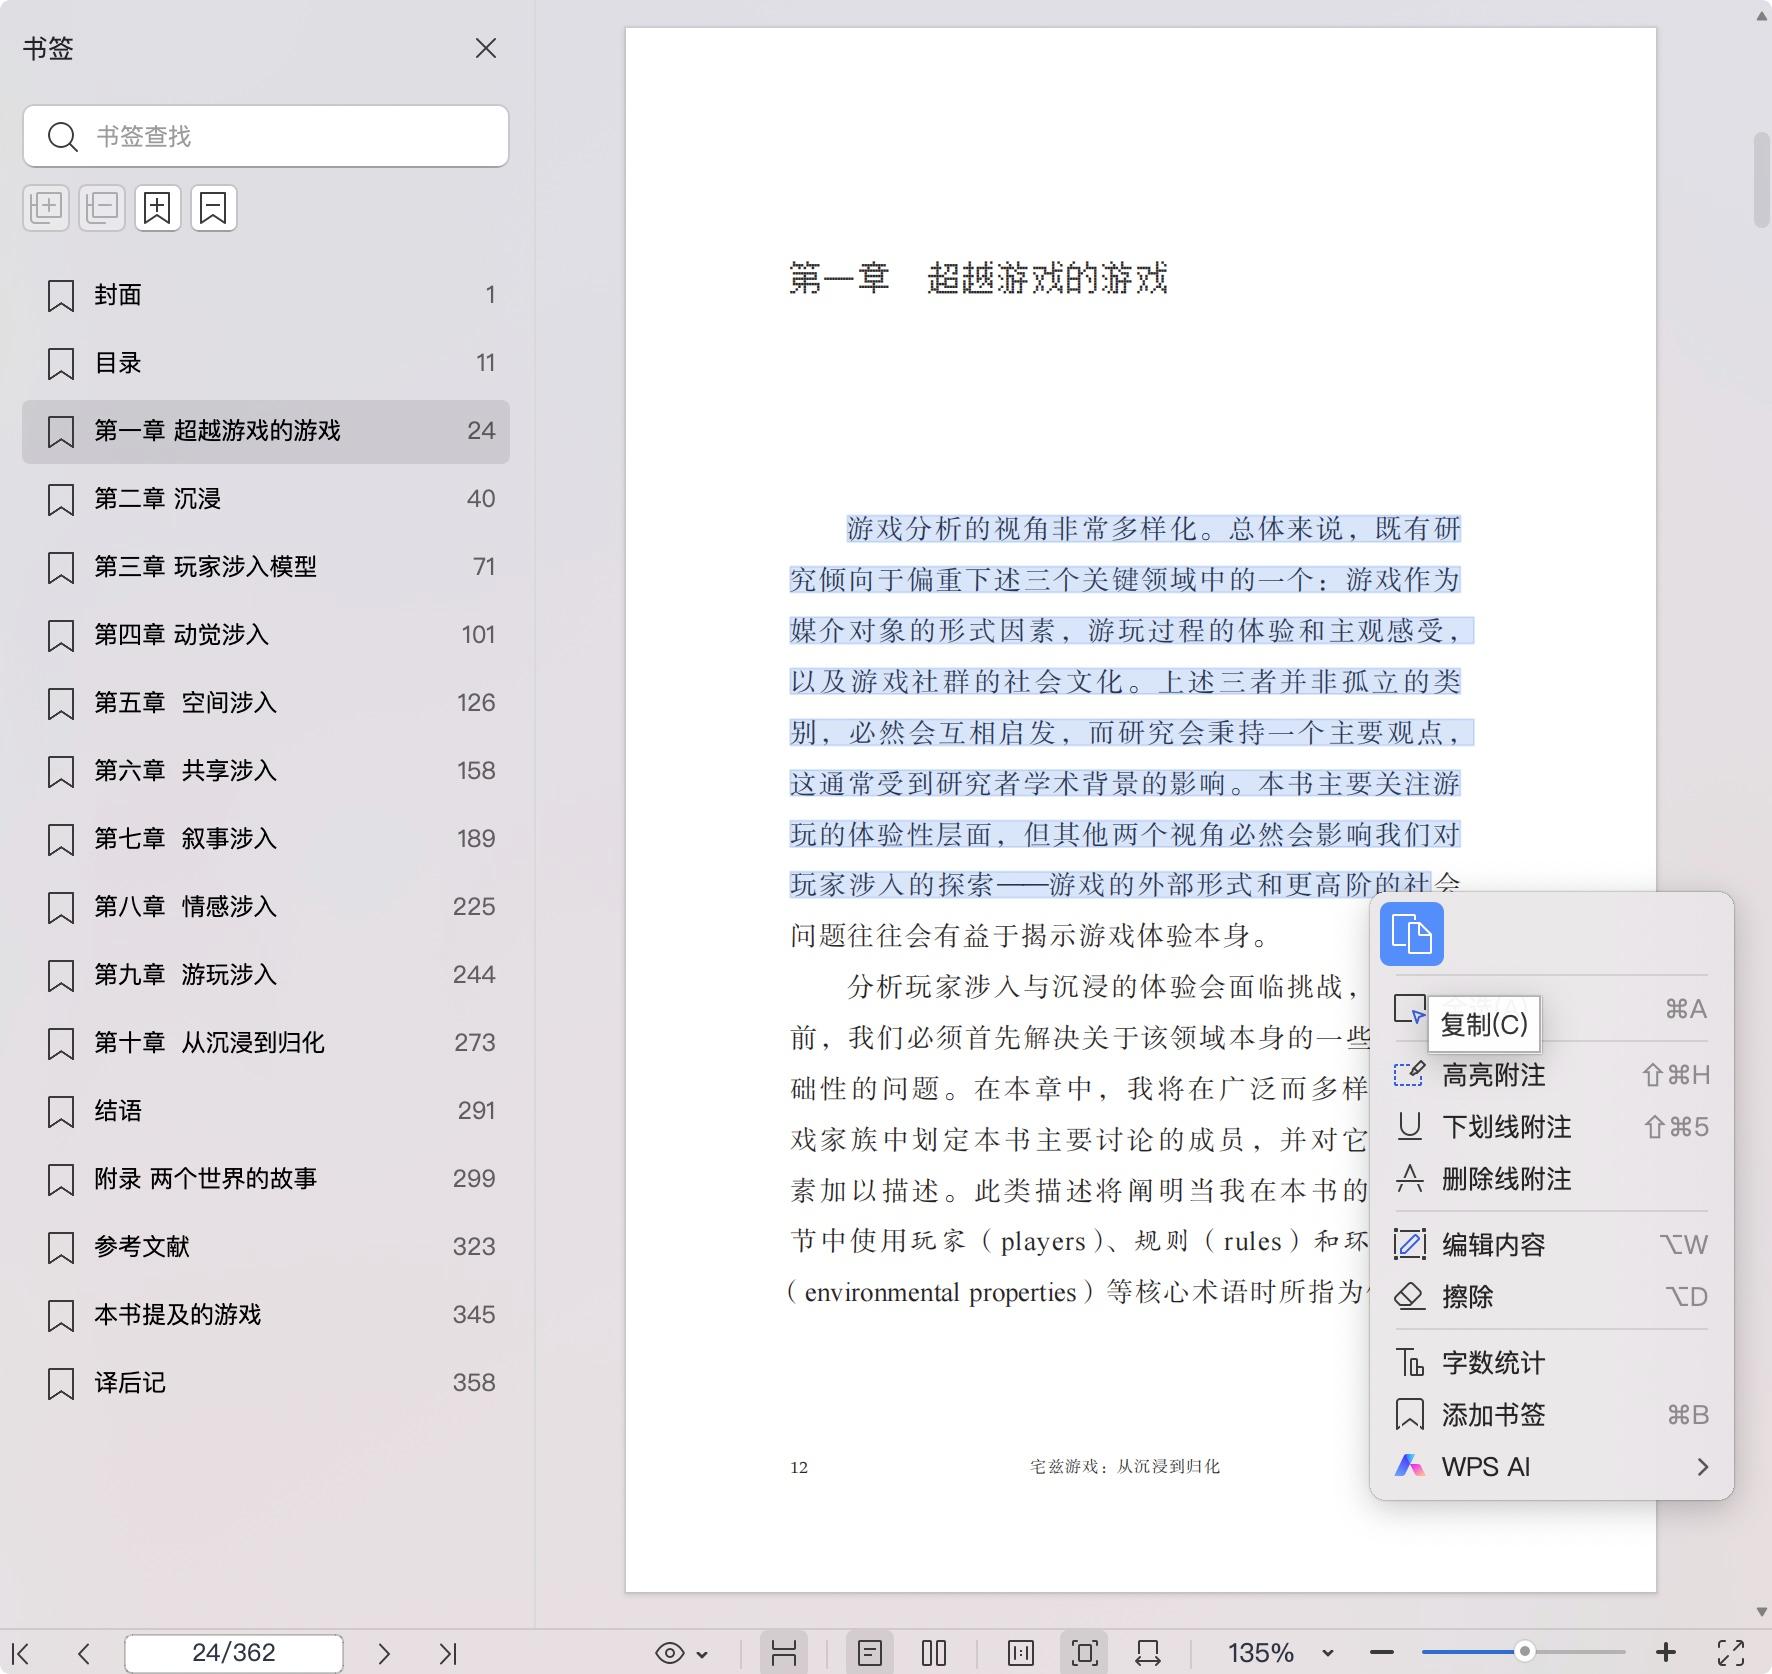This screenshot has width=1772, height=1674.
Task: Expand the WPS AI submenu
Action: pyautogui.click(x=1702, y=1467)
